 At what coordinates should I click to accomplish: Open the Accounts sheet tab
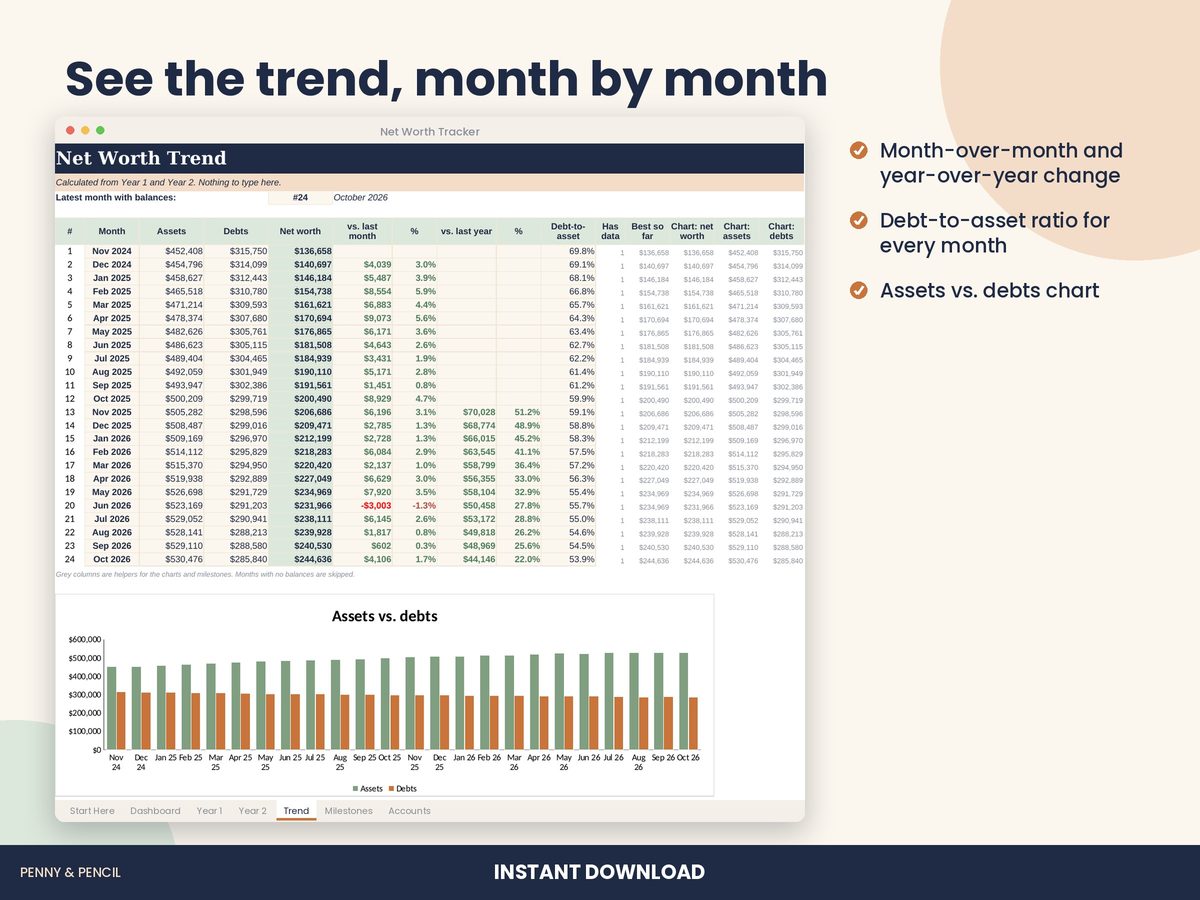point(409,811)
